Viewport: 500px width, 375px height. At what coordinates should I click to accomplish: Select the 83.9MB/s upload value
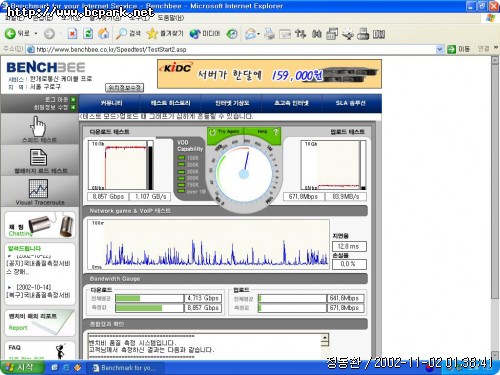[346, 197]
